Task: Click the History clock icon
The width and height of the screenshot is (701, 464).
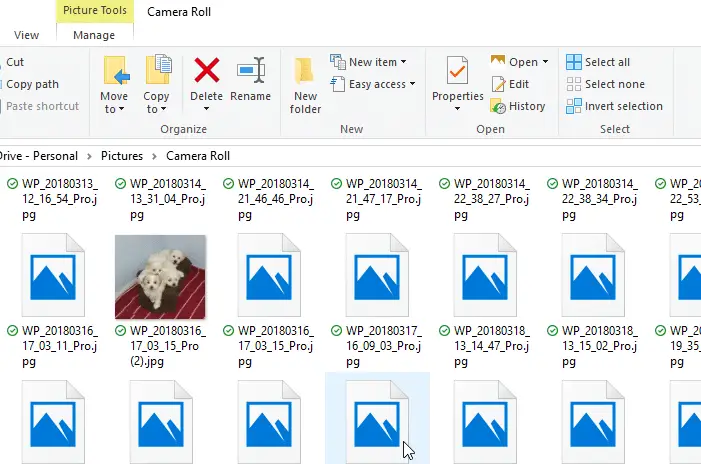Action: 498,106
